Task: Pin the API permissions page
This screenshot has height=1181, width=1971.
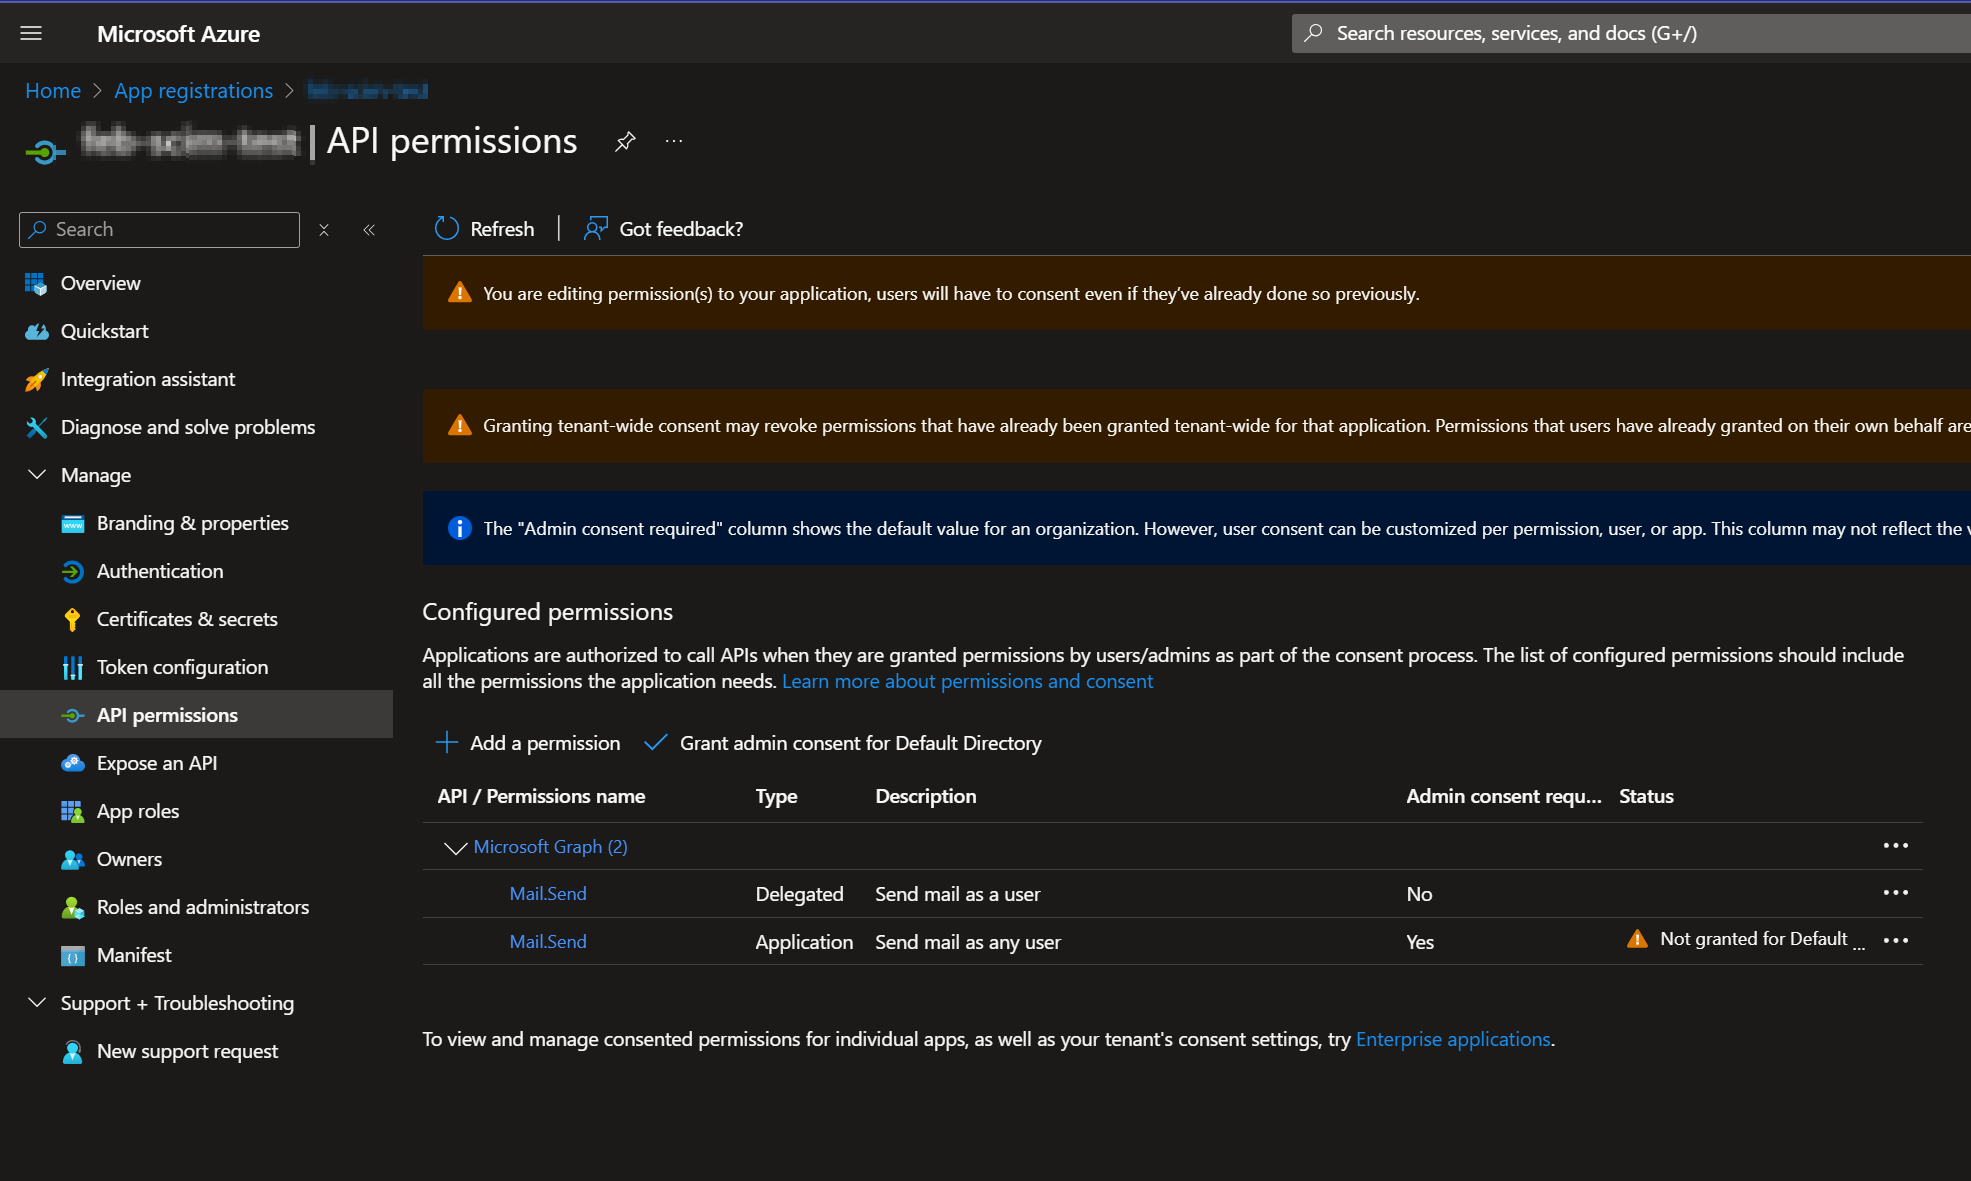Action: click(625, 141)
